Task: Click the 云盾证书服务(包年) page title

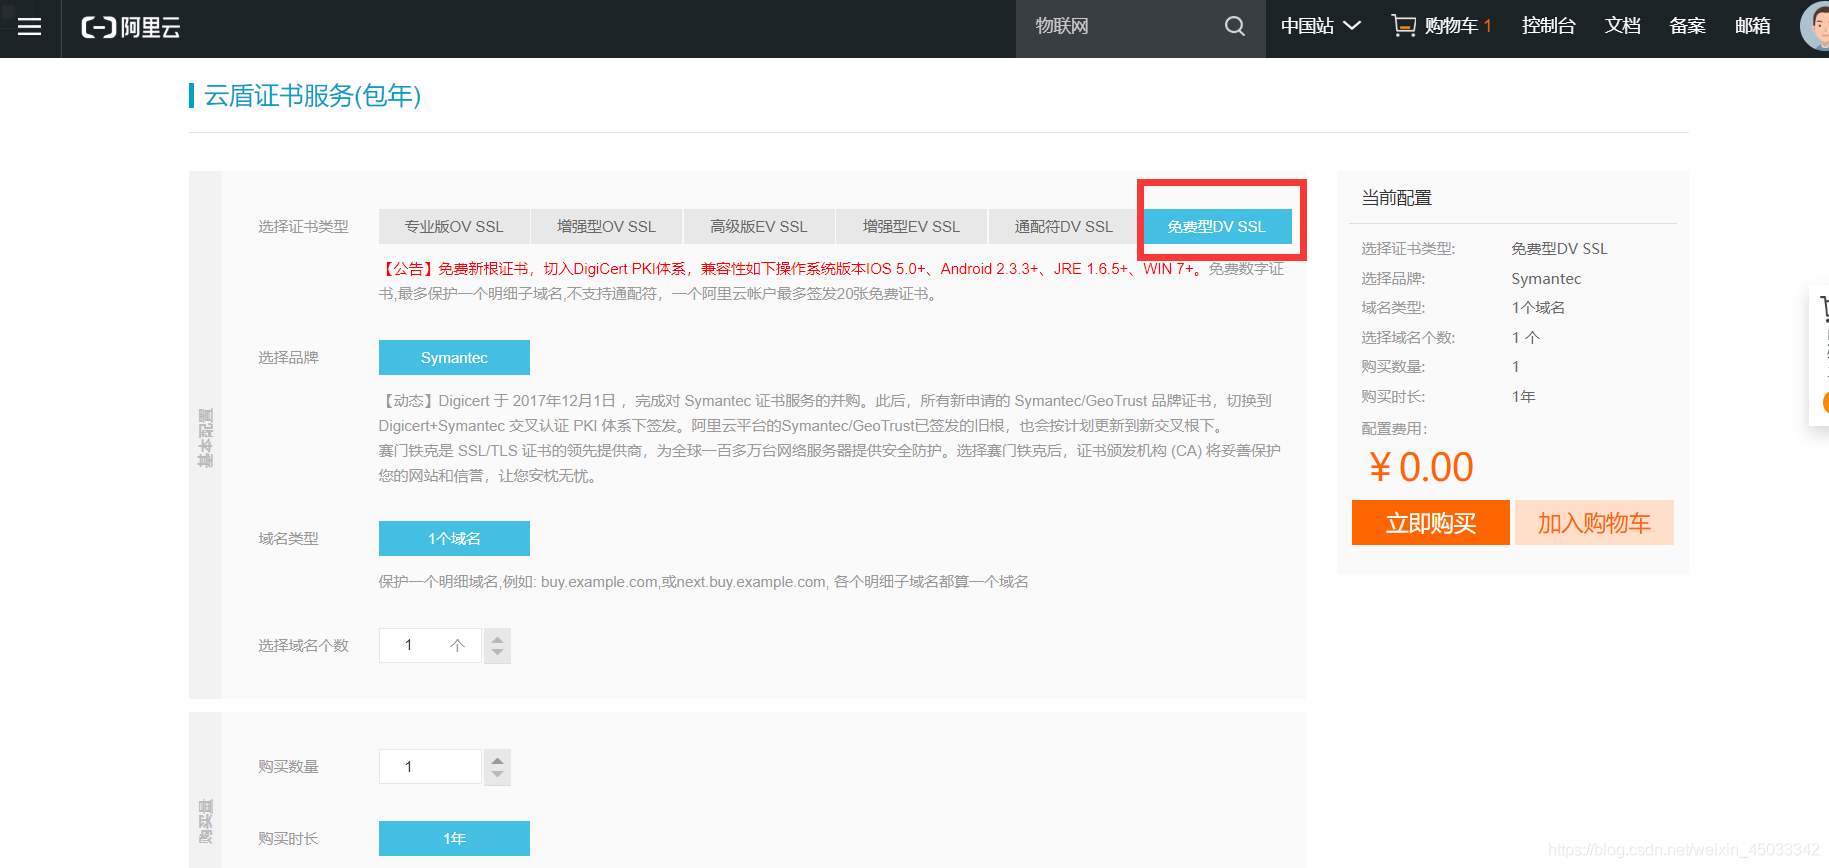Action: pos(313,96)
